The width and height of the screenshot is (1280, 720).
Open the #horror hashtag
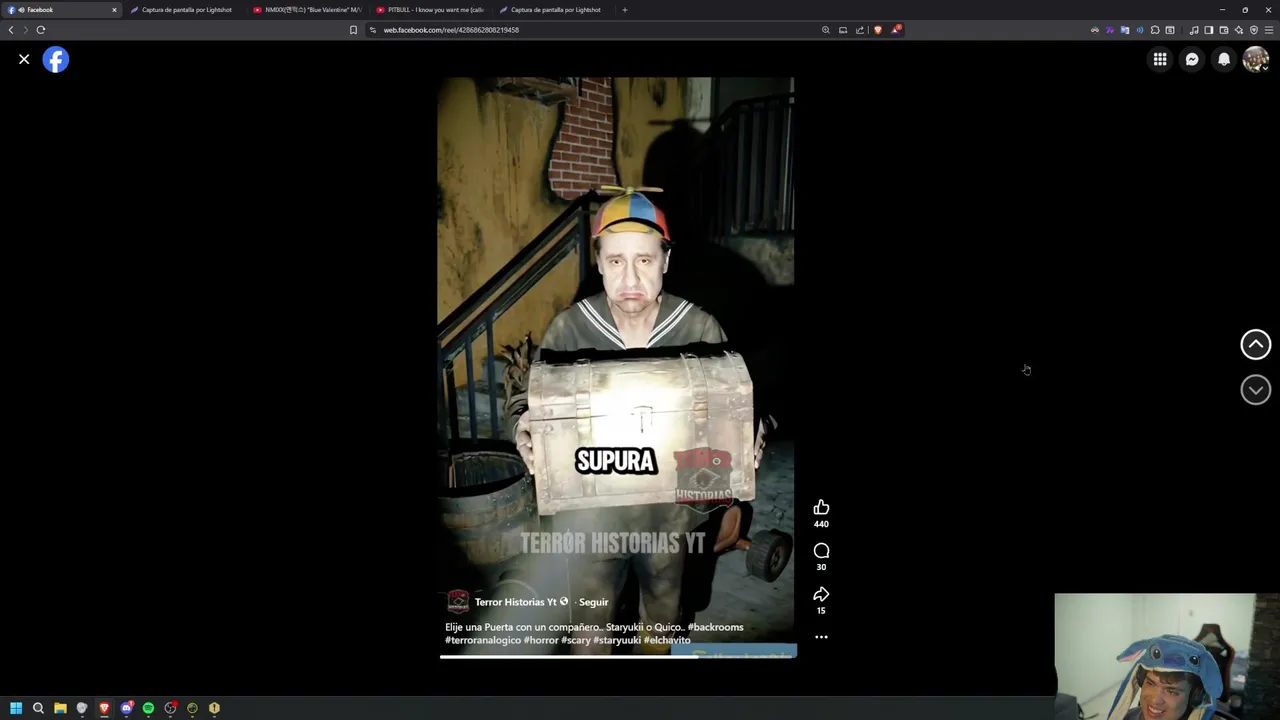coord(541,640)
